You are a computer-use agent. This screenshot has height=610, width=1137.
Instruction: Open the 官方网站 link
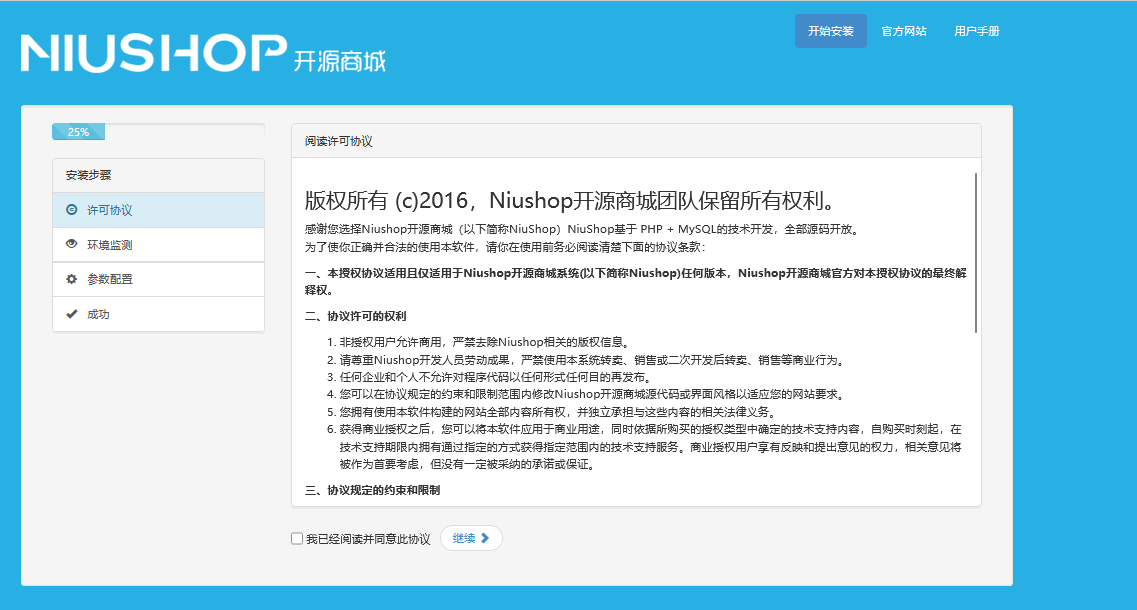pyautogui.click(x=904, y=31)
